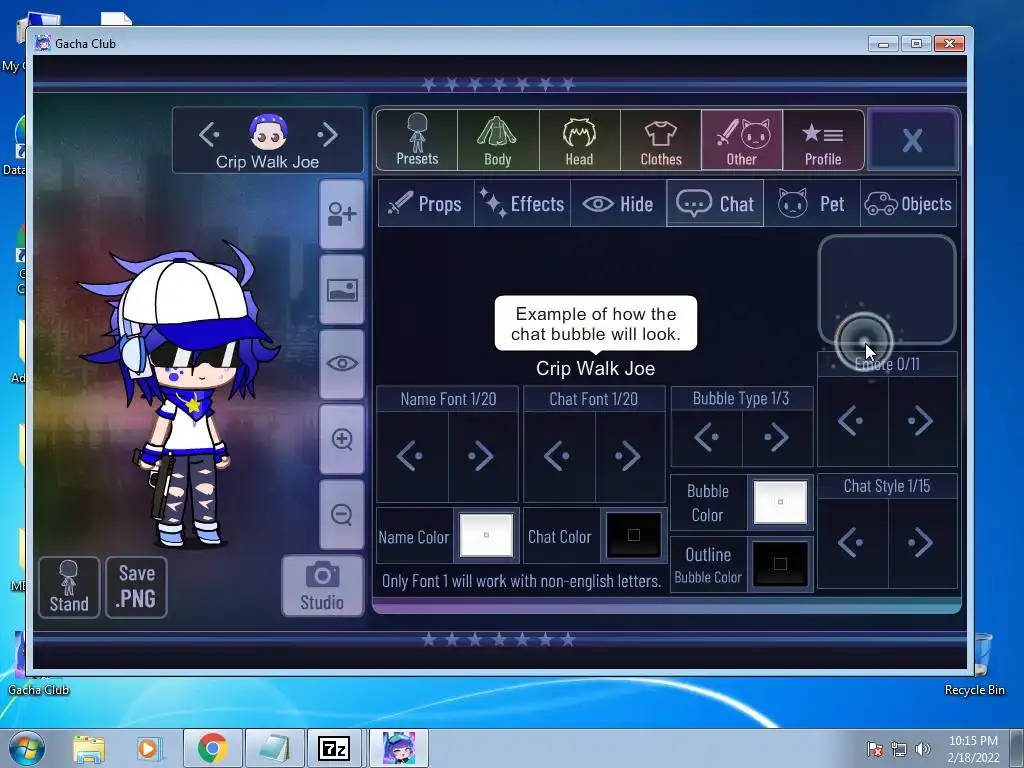
Task: Open Windows Media Player from taskbar
Action: pos(149,748)
